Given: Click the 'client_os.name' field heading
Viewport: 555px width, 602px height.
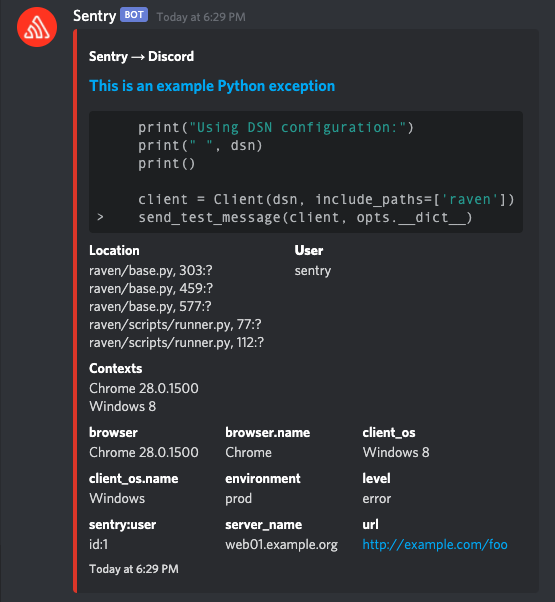Looking at the screenshot, I should [134, 479].
